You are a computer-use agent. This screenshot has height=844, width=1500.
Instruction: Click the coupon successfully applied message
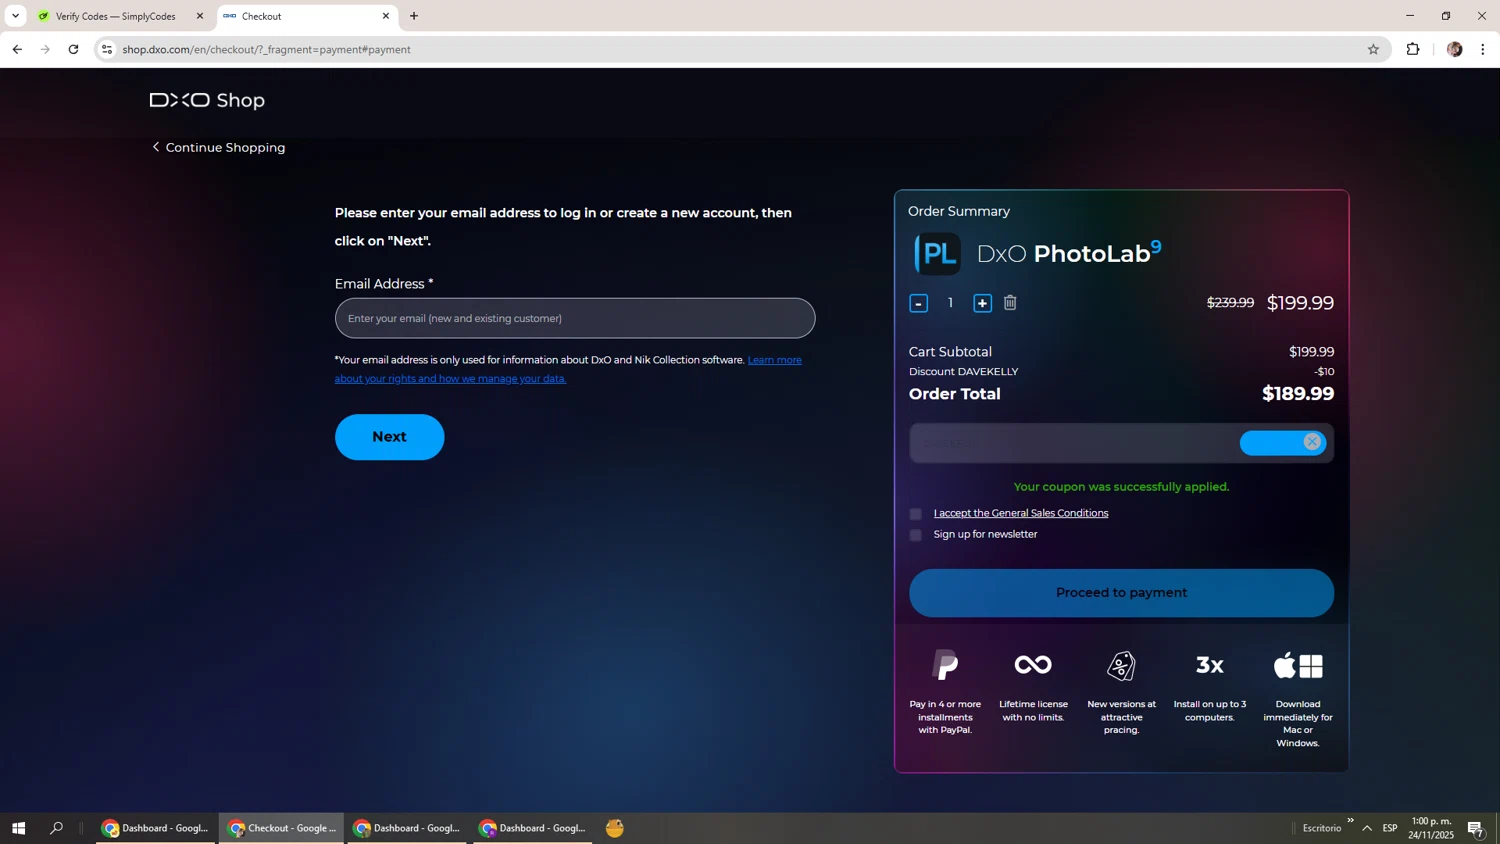coord(1121,487)
